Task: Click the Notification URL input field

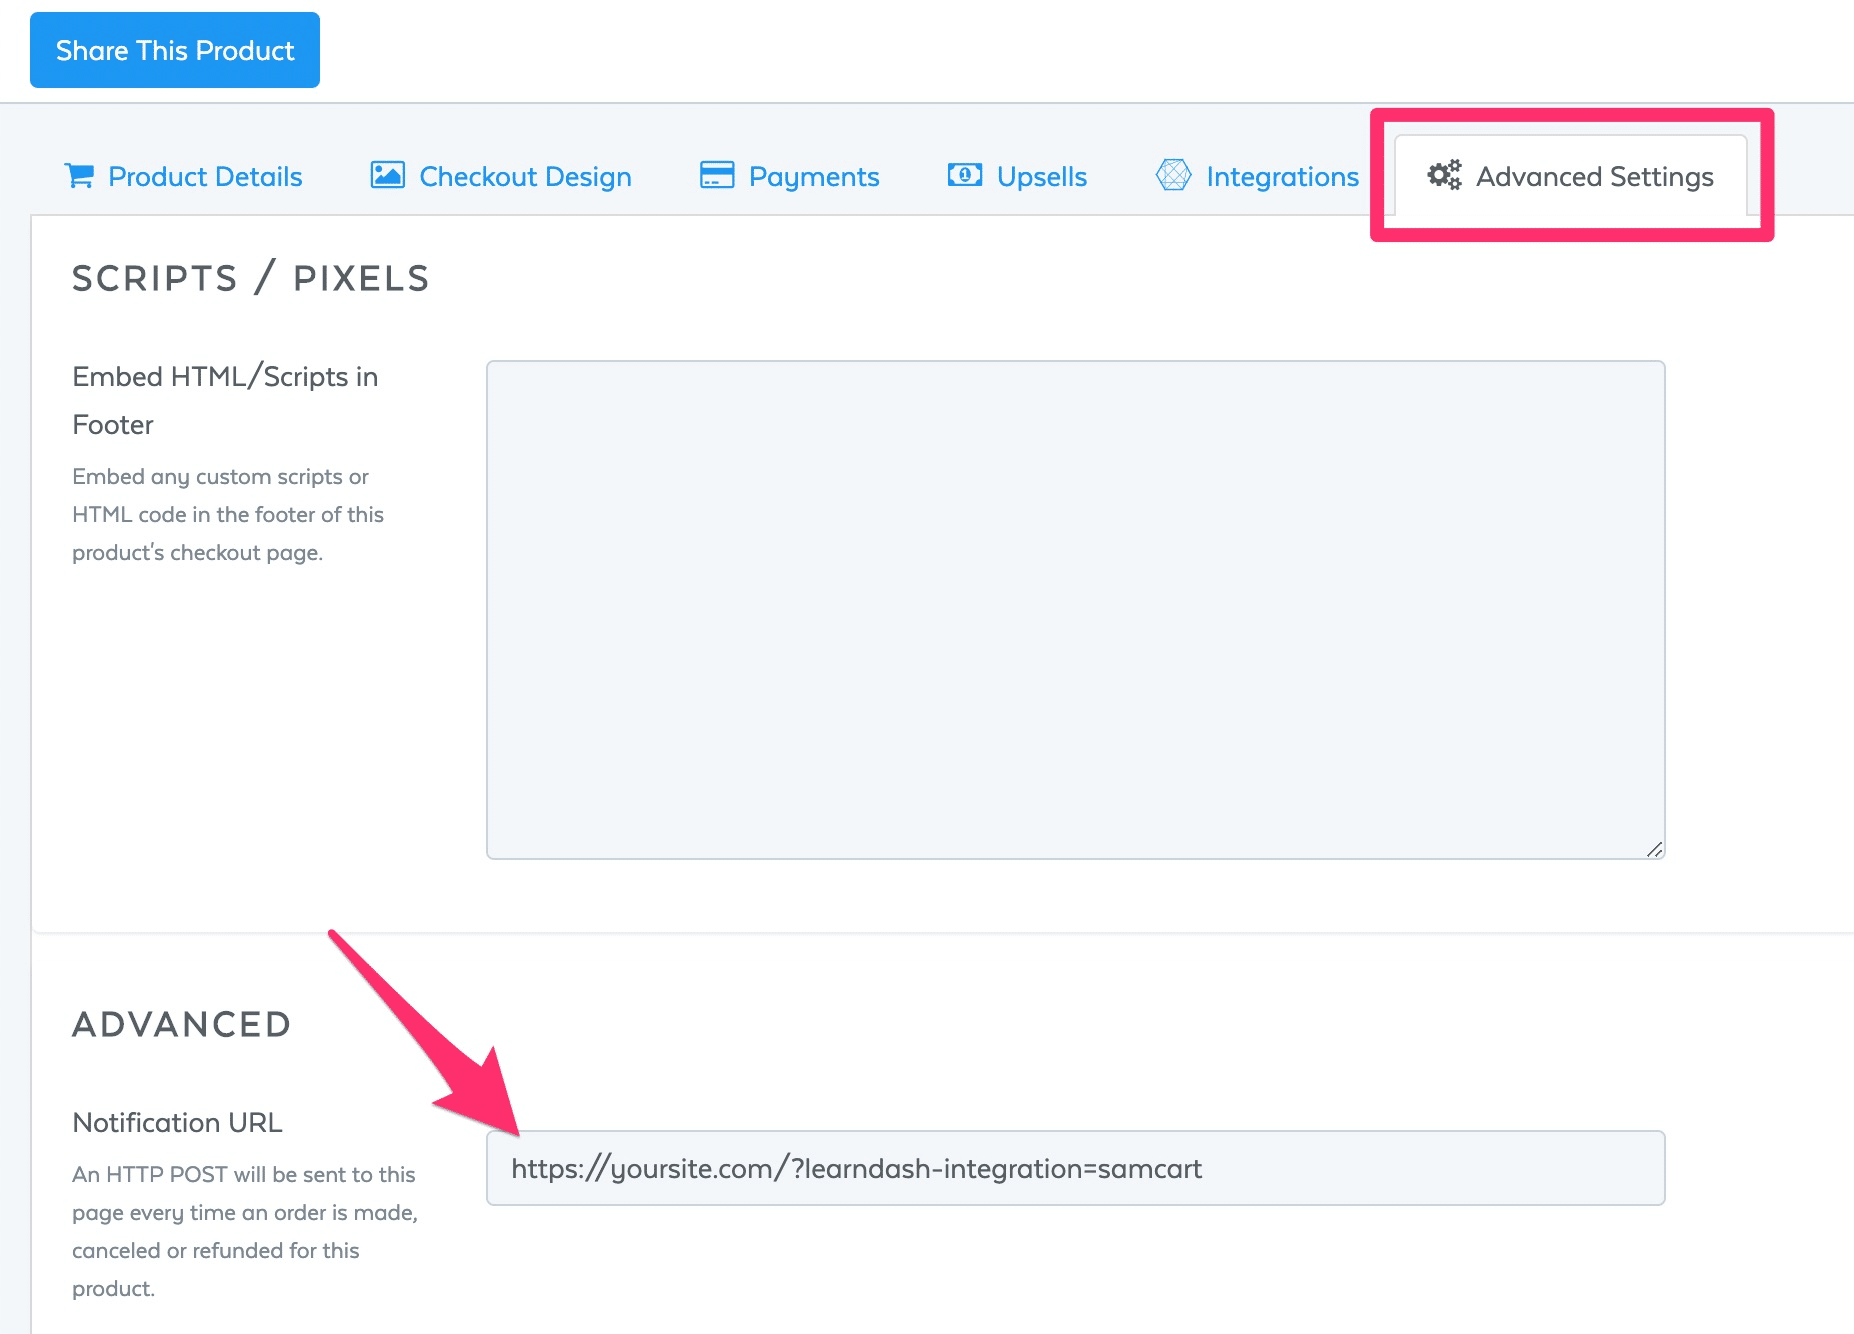Action: click(1075, 1168)
